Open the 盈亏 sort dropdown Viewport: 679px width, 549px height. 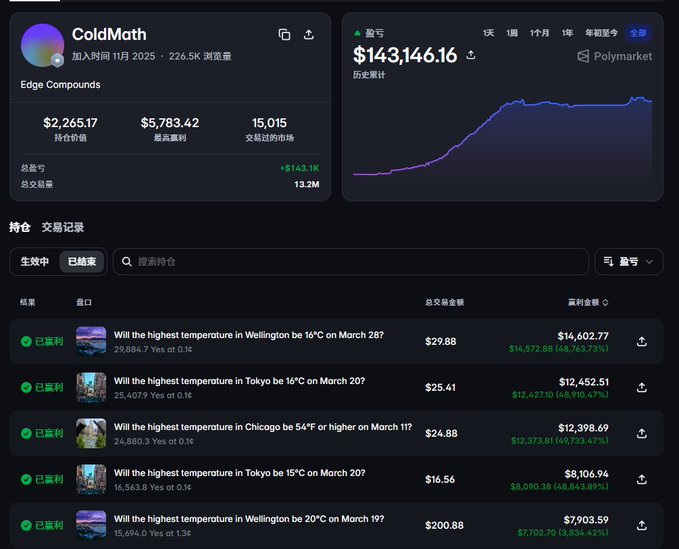628,262
